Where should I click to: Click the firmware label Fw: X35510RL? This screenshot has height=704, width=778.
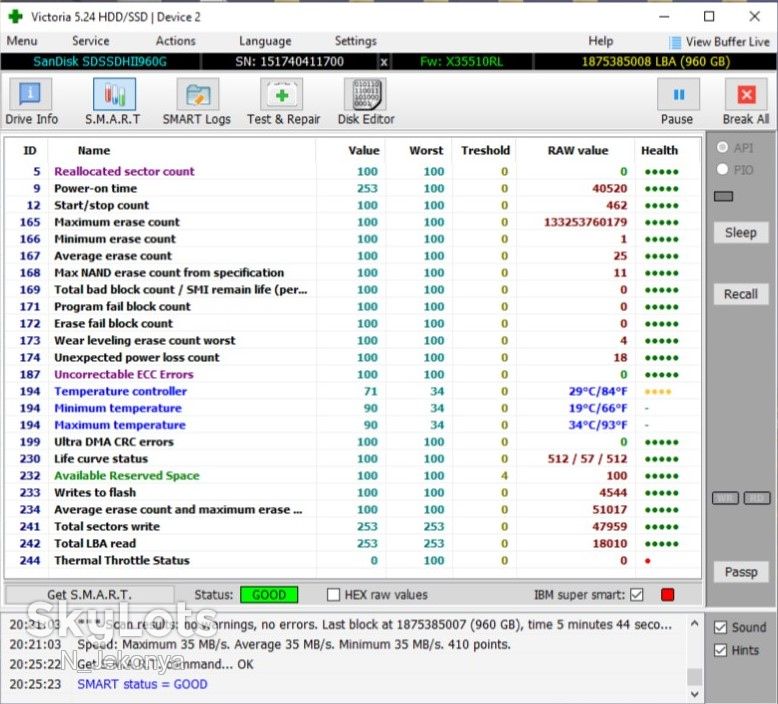(461, 62)
